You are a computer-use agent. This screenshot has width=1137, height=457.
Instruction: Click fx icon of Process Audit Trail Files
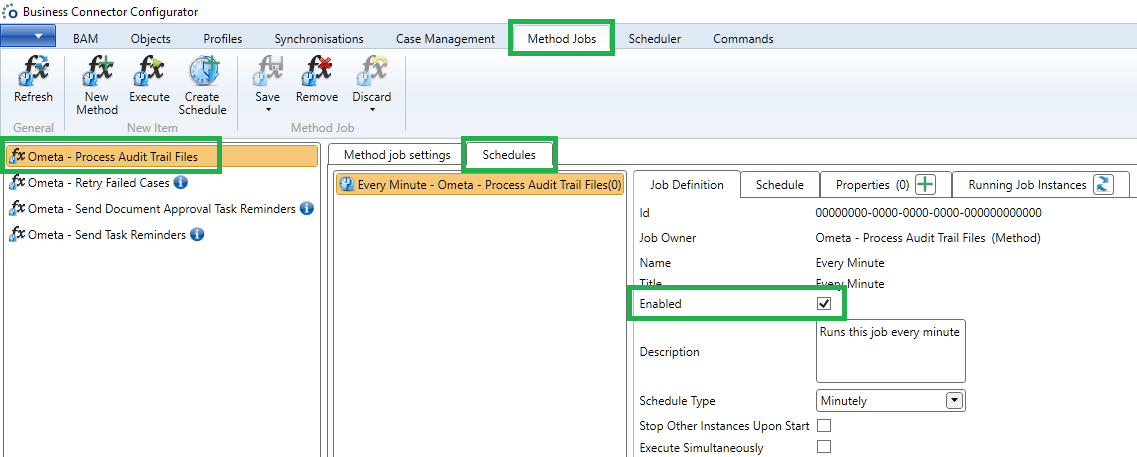click(x=17, y=156)
